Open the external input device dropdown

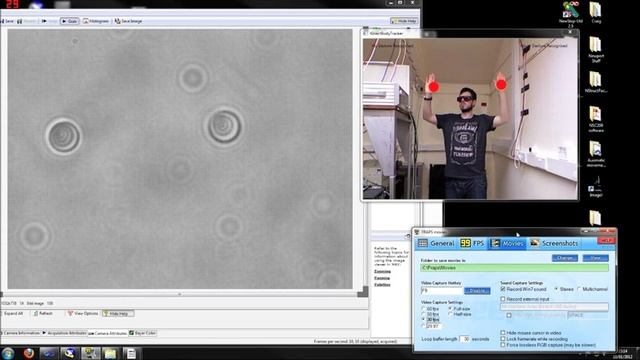coord(554,307)
